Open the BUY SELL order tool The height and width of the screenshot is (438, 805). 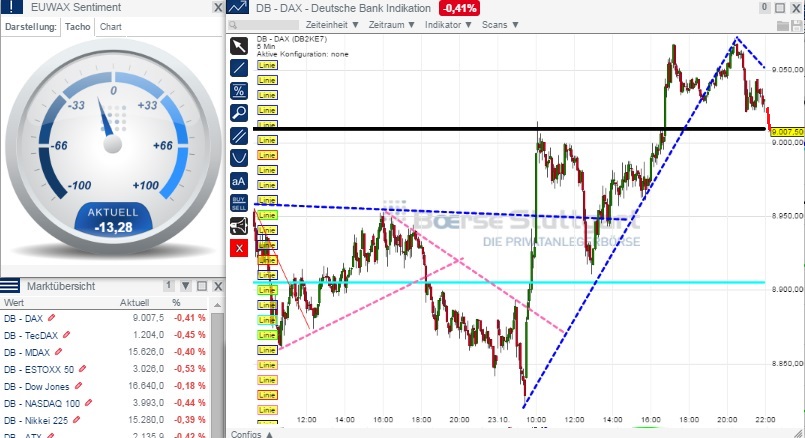pos(239,203)
